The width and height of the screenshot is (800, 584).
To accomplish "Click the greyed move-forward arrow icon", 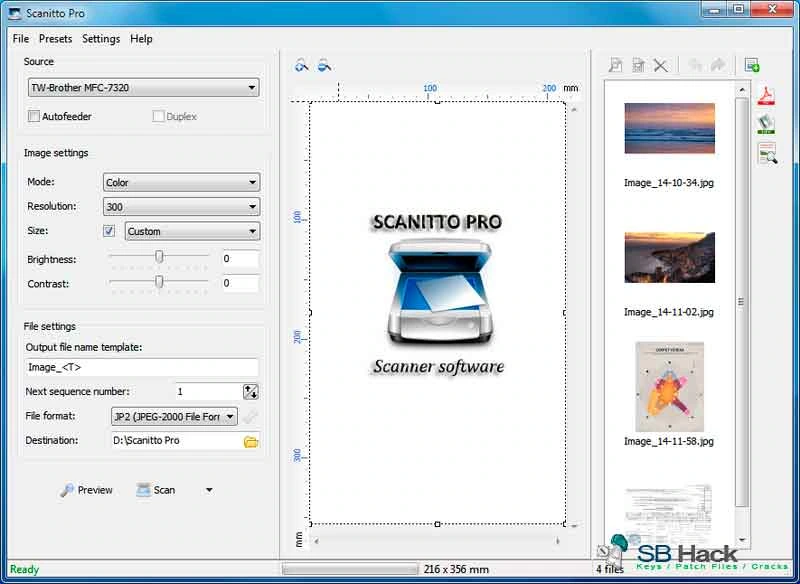I will tap(718, 65).
